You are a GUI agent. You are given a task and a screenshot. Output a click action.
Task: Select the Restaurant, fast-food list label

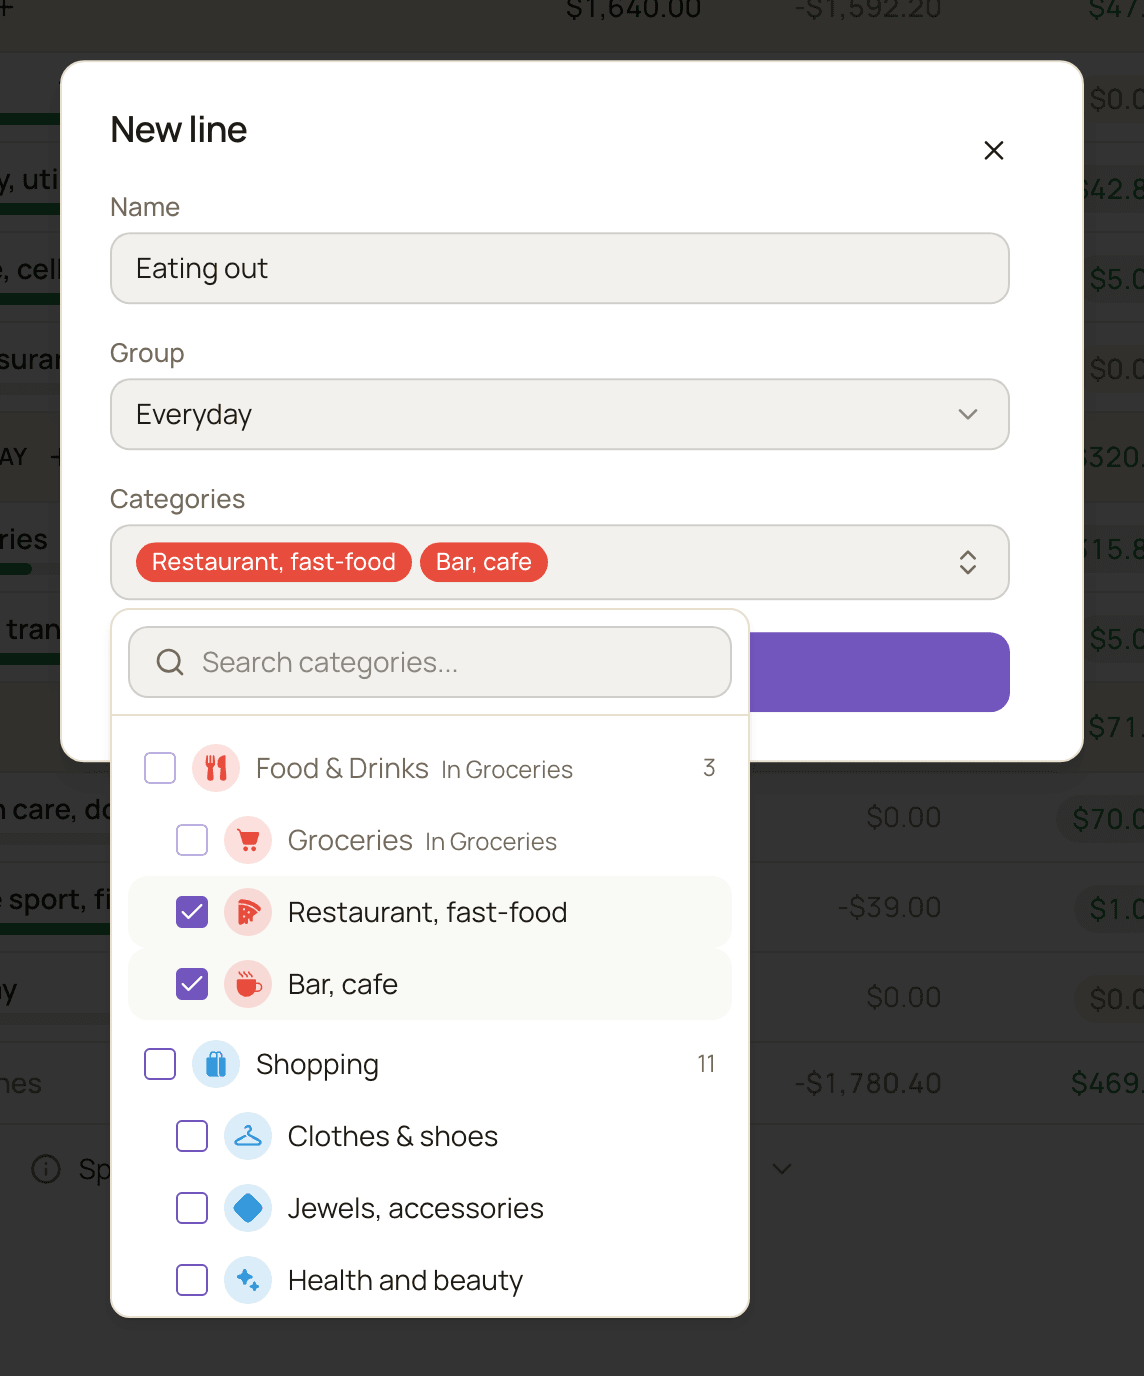pyautogui.click(x=427, y=912)
